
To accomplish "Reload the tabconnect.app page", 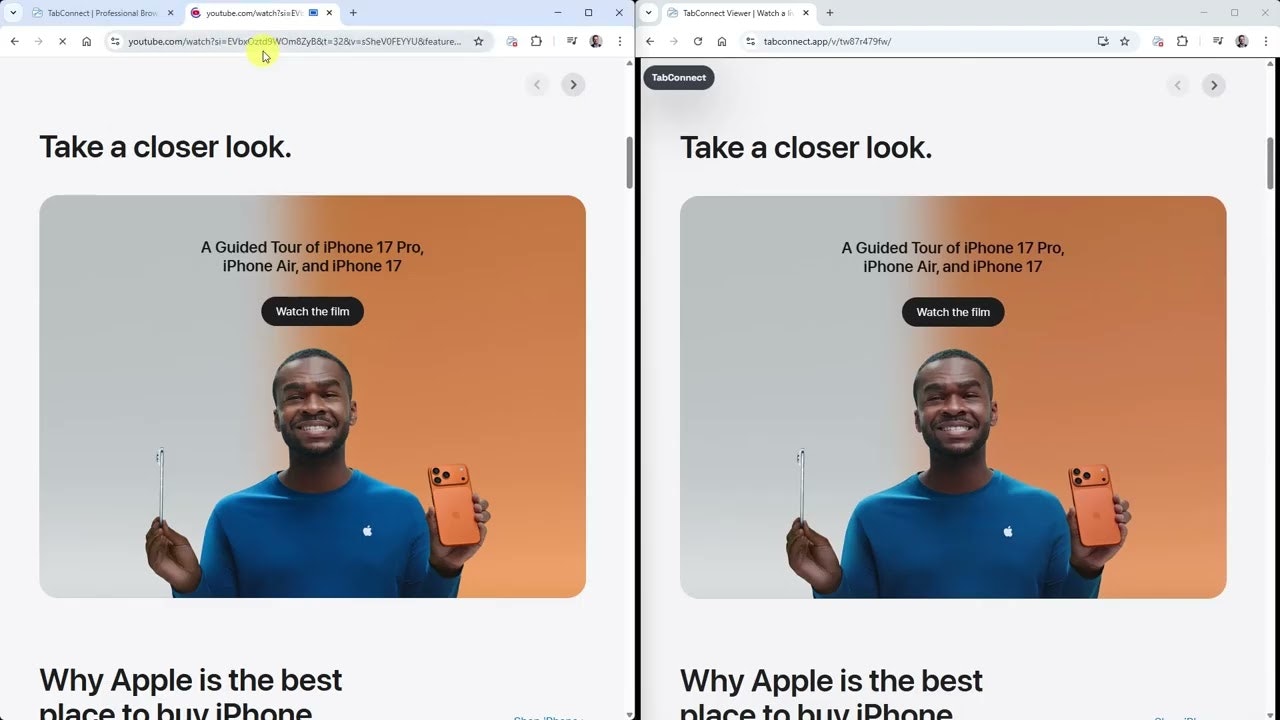I will [x=697, y=41].
